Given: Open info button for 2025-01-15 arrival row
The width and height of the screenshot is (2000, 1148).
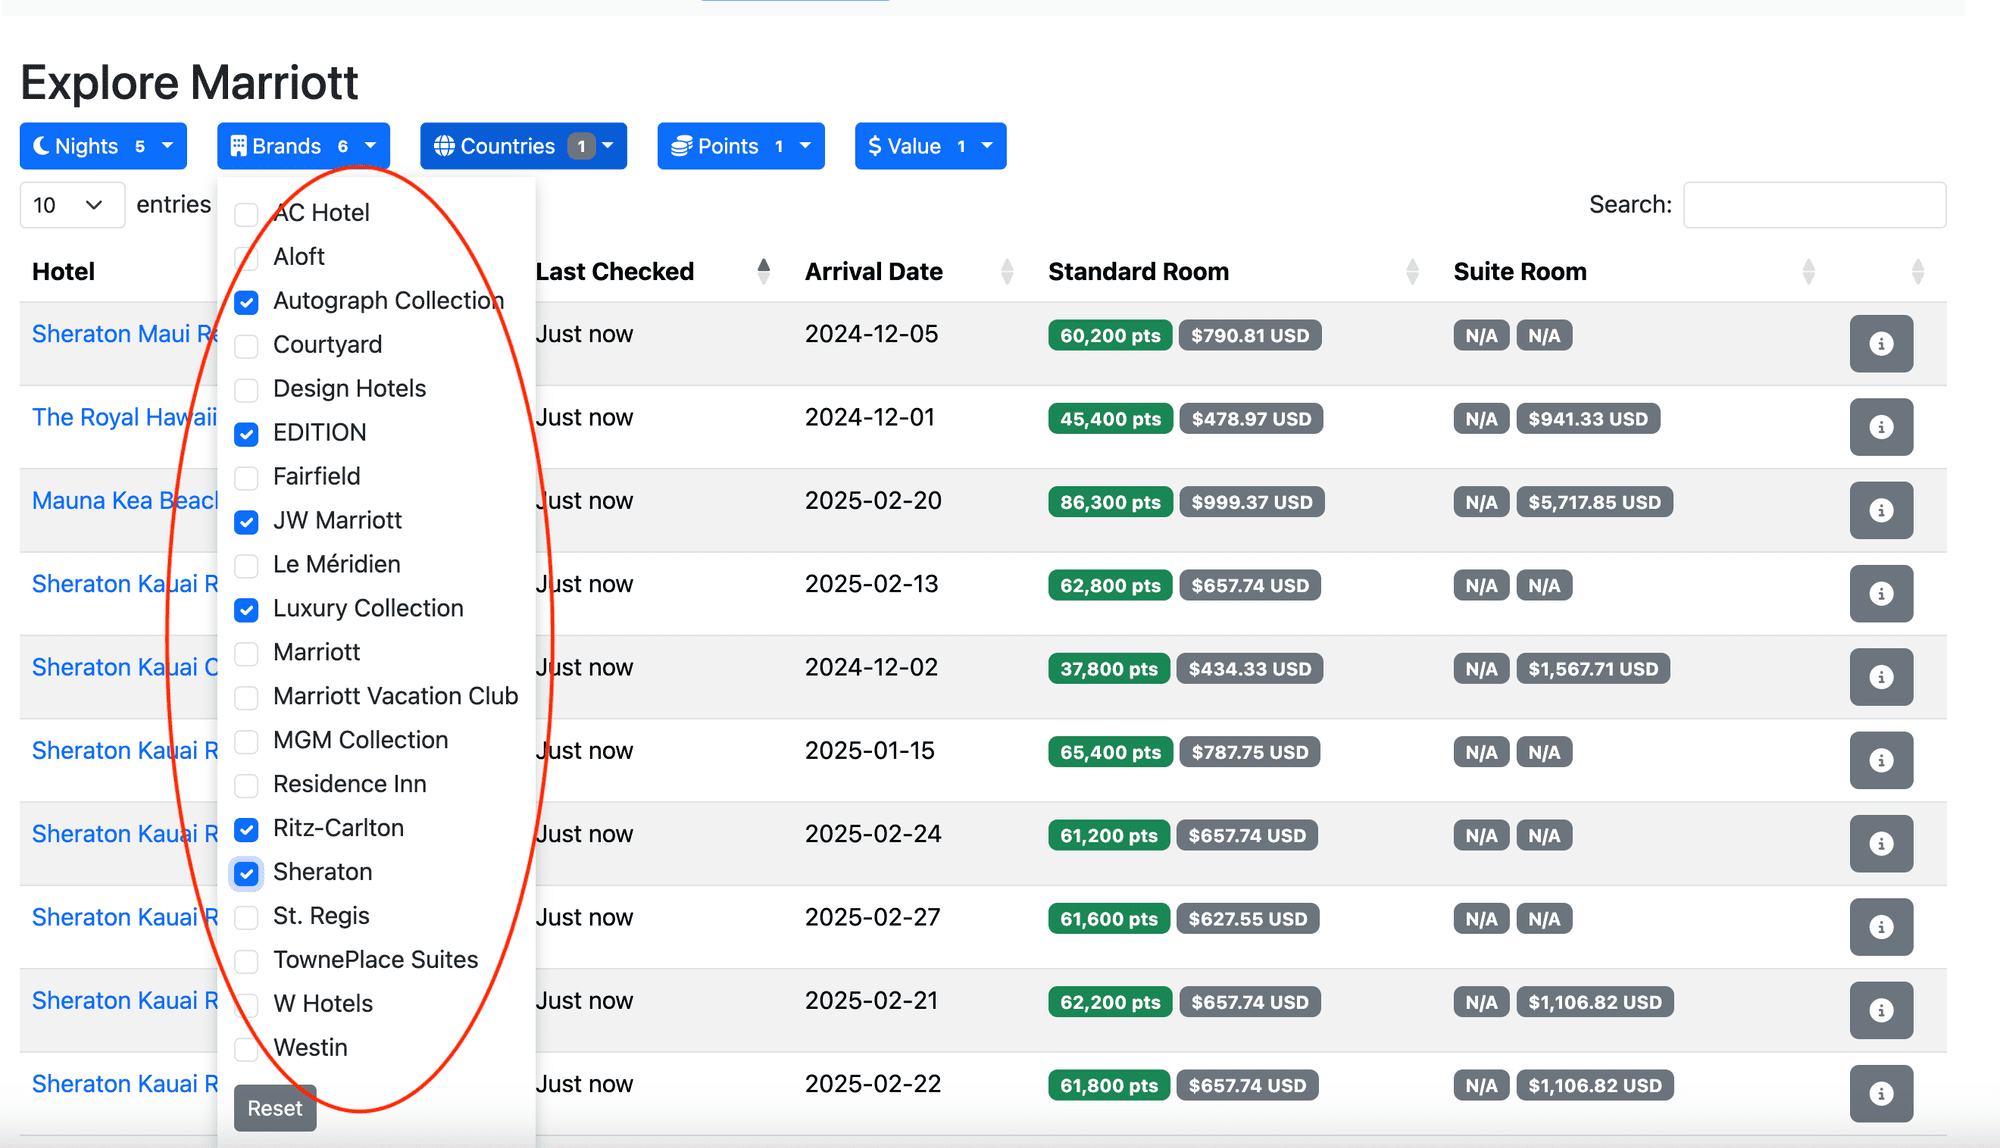Looking at the screenshot, I should tap(1881, 760).
